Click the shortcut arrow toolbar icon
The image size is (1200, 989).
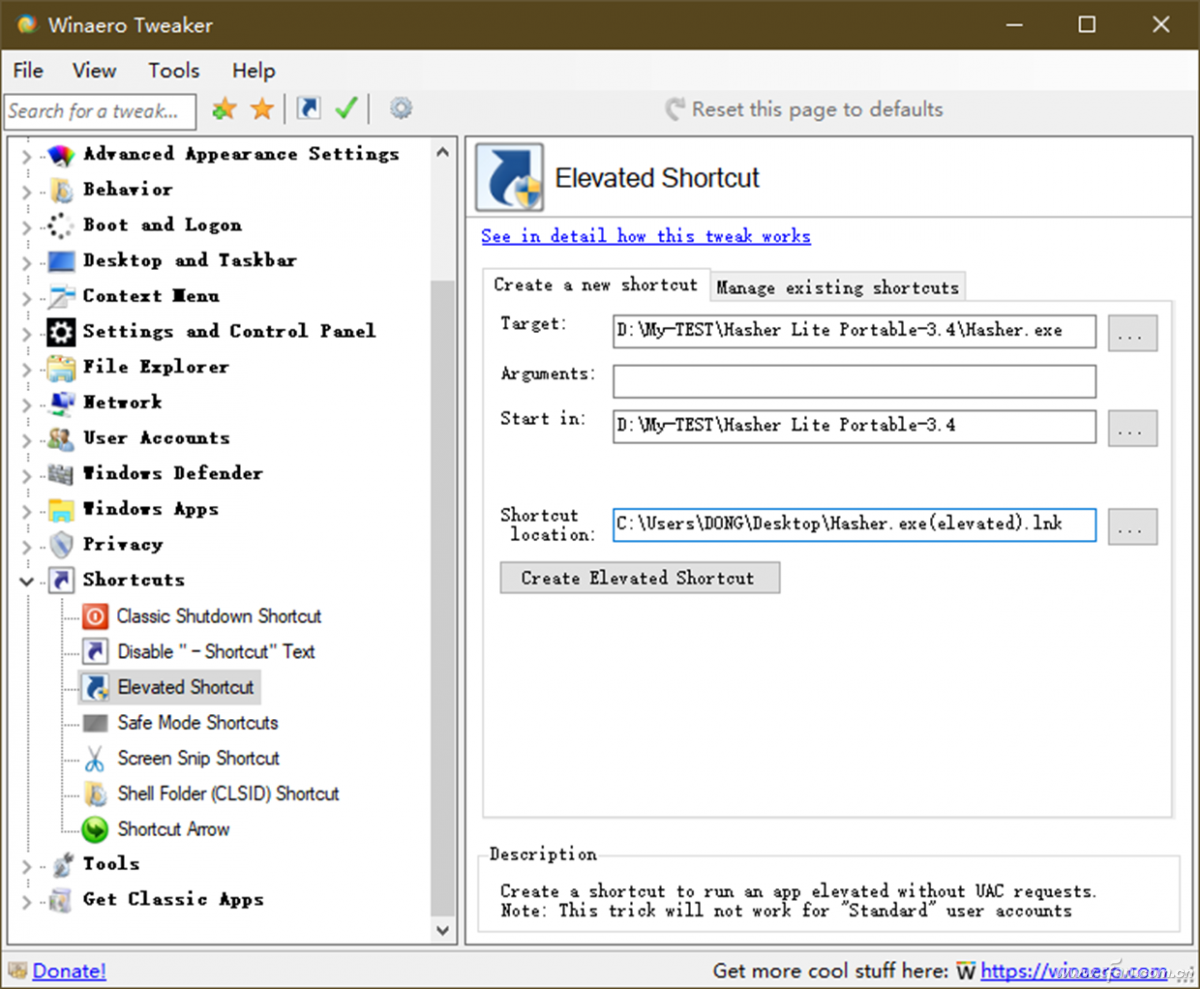(x=310, y=109)
